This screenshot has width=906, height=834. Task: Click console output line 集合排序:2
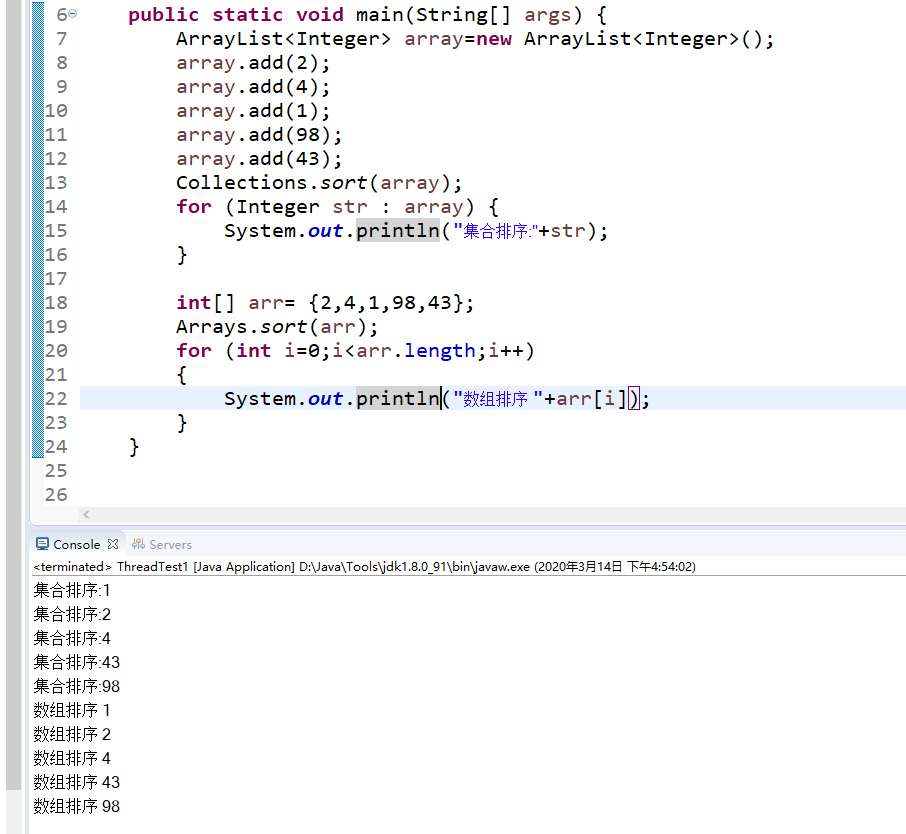click(x=72, y=614)
